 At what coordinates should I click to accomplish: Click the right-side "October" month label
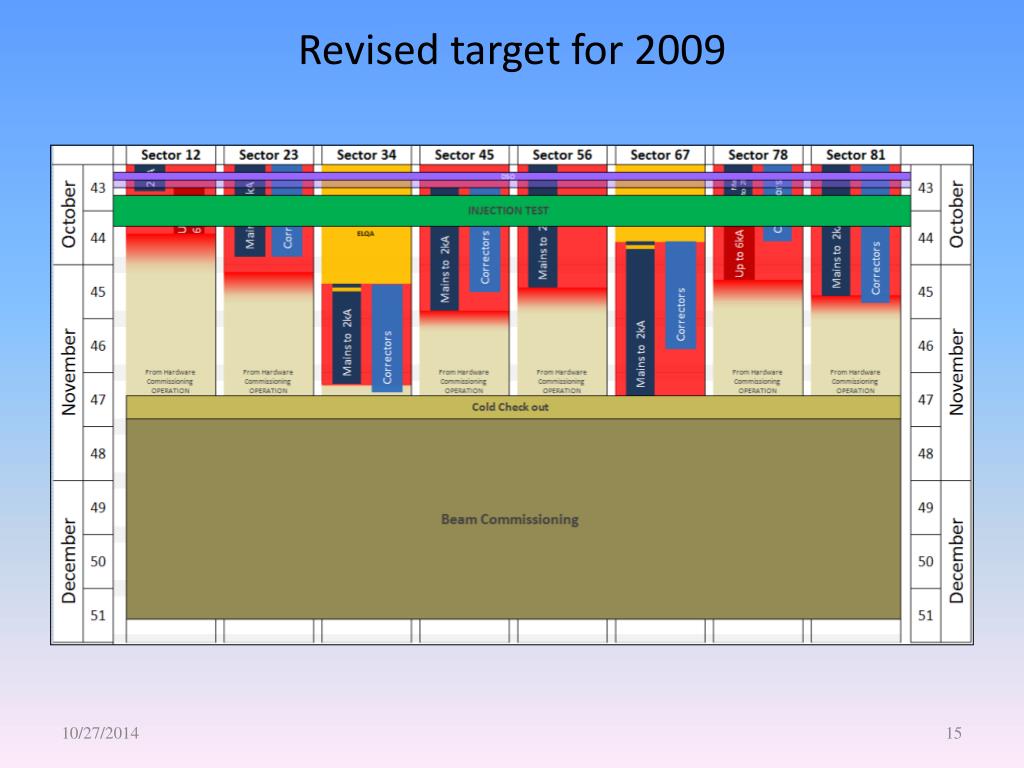956,214
